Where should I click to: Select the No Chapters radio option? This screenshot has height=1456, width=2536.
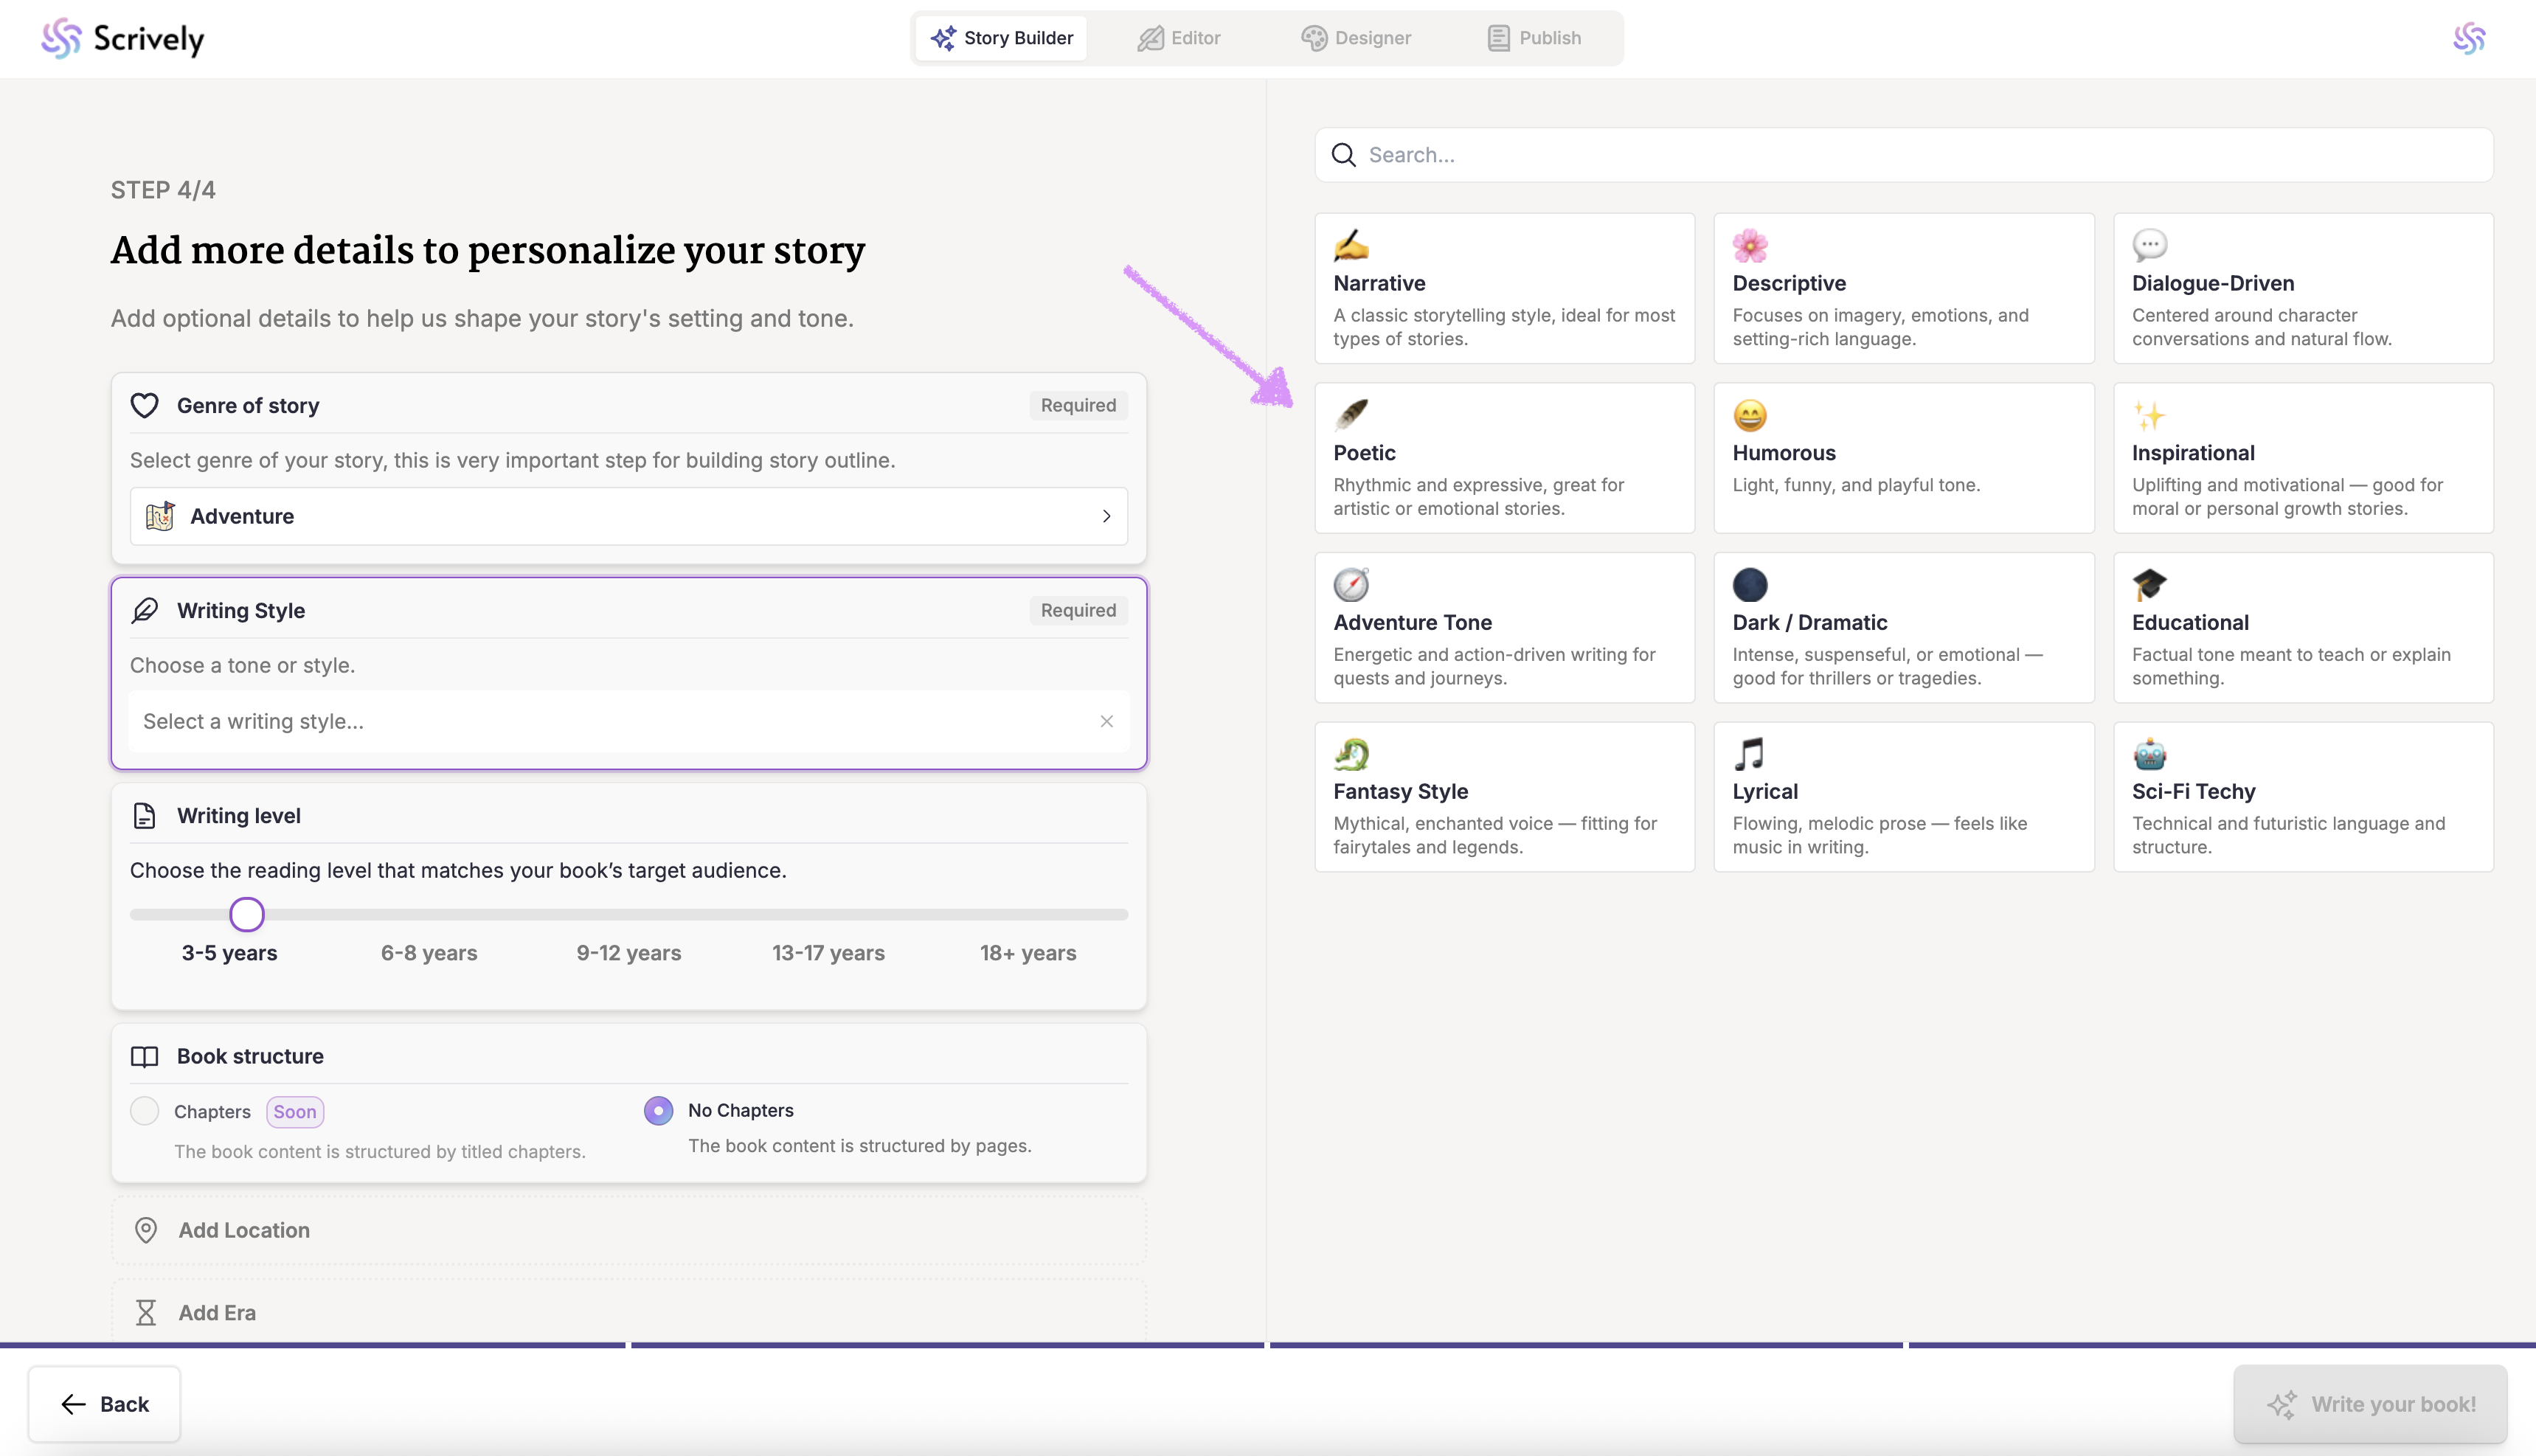[x=658, y=1110]
